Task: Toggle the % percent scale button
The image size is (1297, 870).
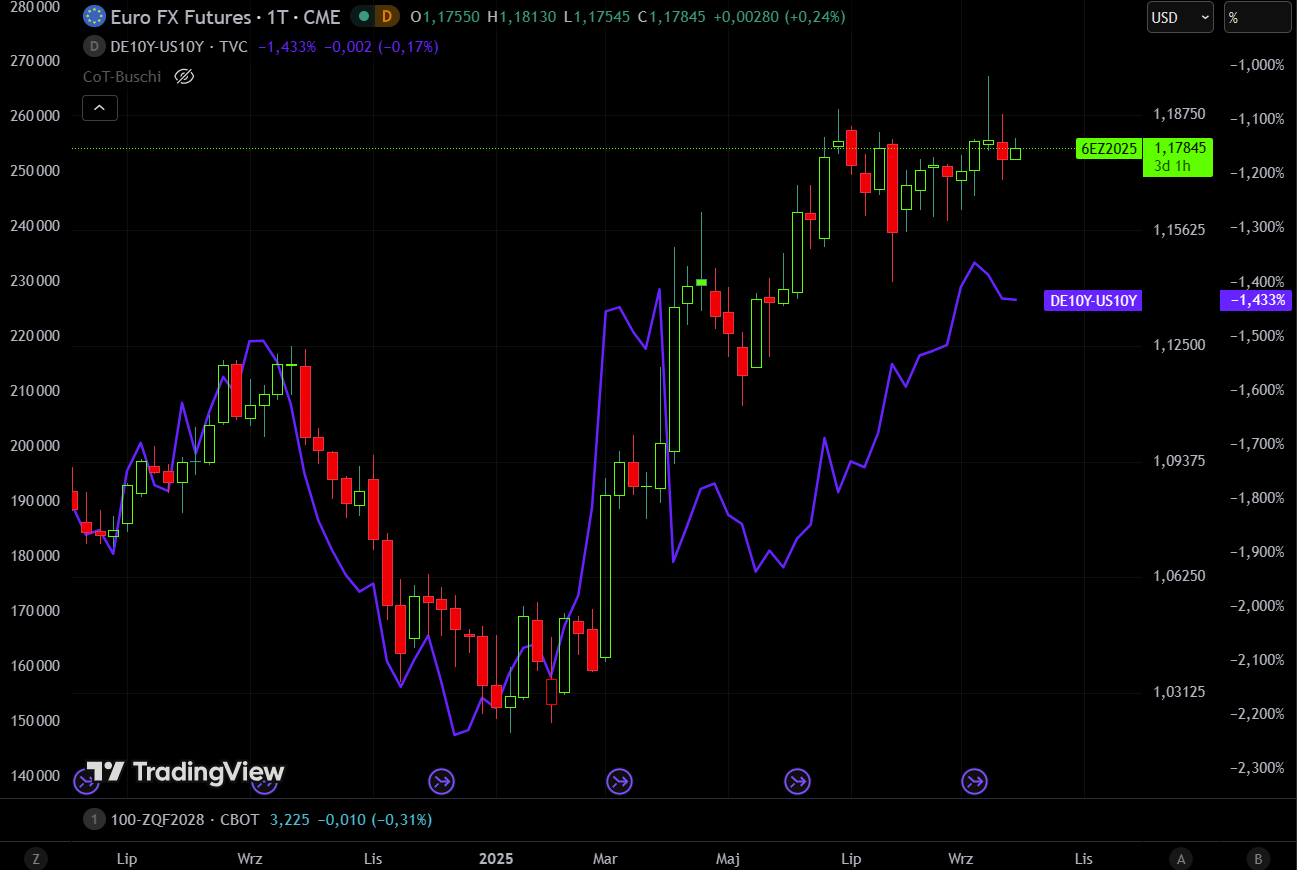Action: tap(1258, 17)
